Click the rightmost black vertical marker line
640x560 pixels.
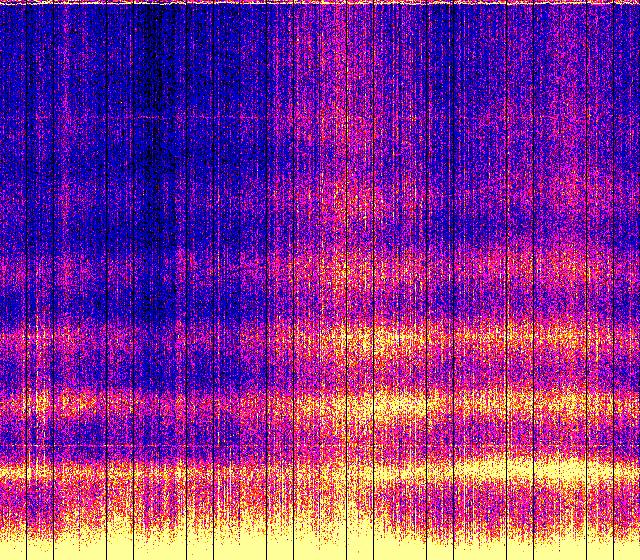[614, 280]
